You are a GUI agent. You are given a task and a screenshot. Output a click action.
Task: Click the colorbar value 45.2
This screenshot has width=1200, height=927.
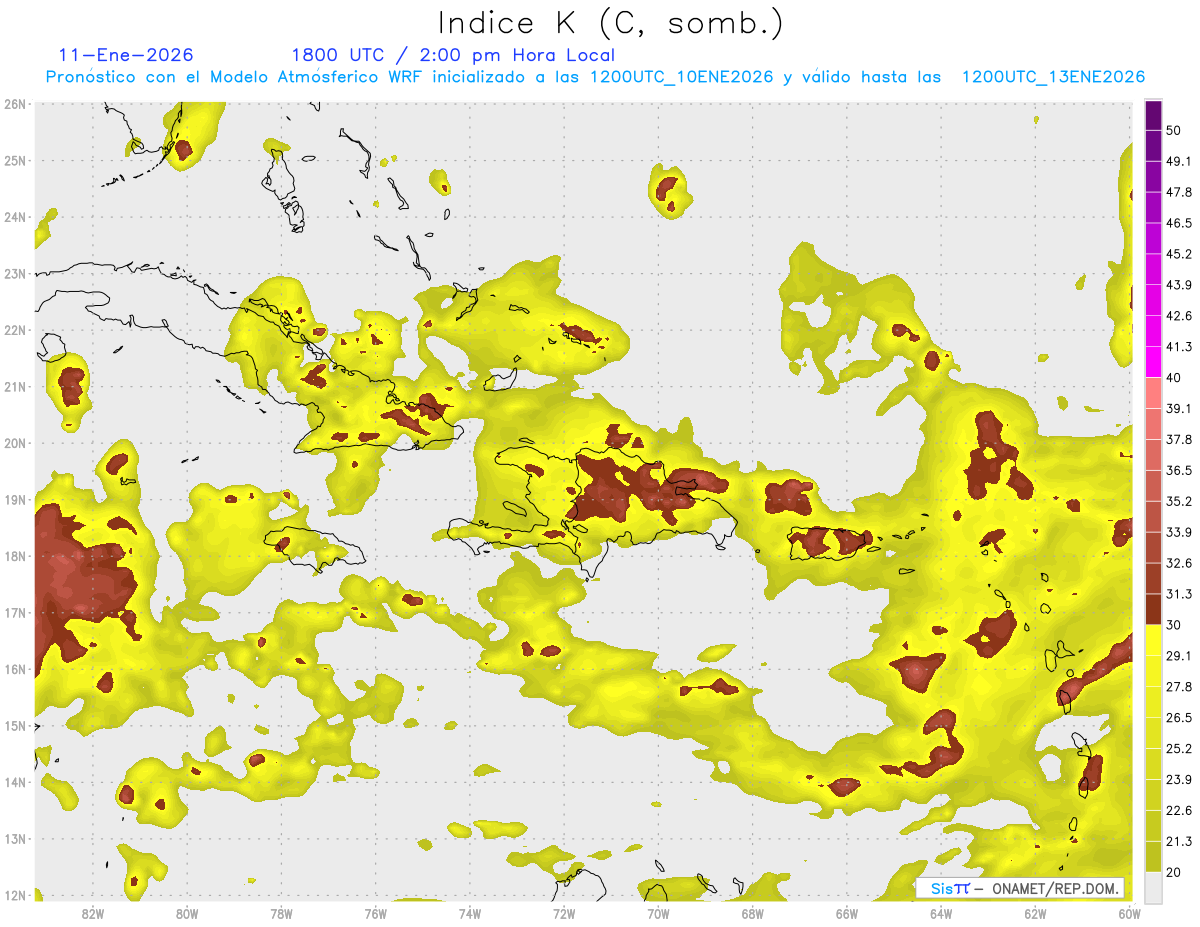click(1178, 254)
